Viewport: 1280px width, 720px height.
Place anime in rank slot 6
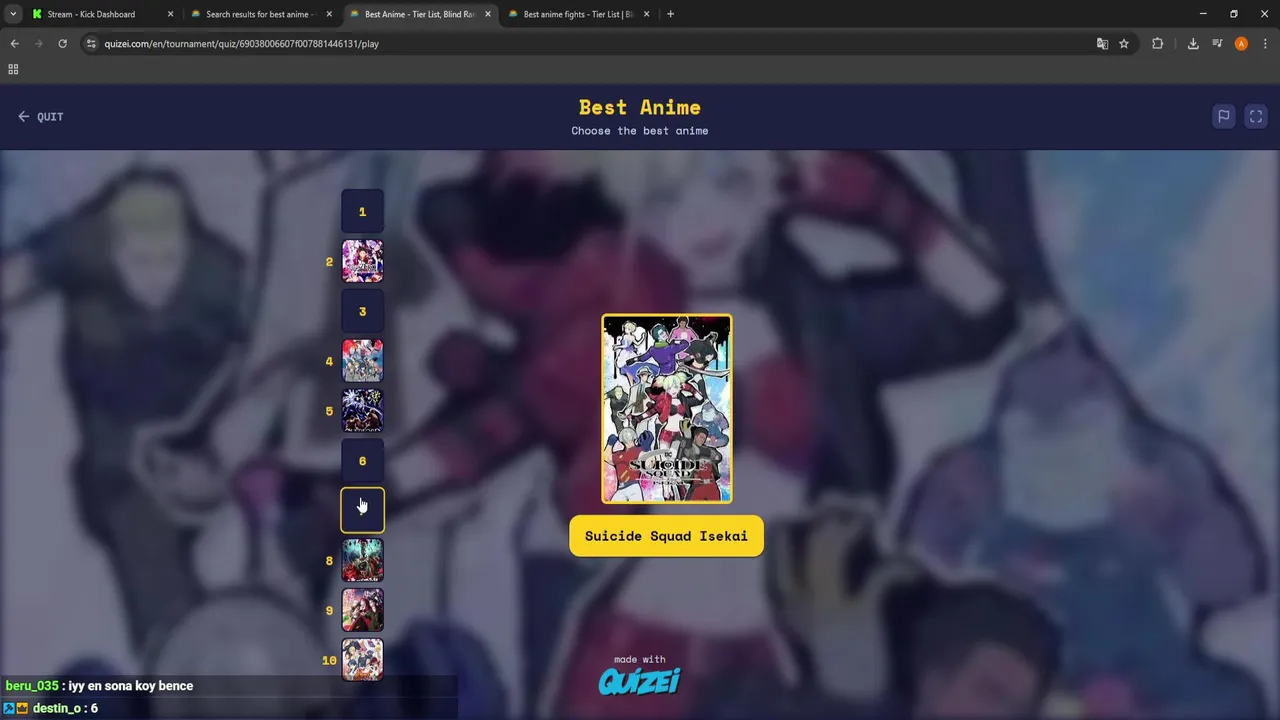point(362,461)
